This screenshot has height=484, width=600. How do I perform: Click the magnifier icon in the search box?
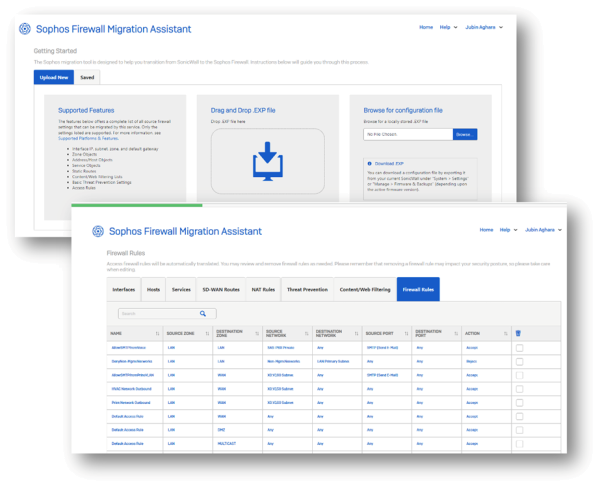(203, 313)
